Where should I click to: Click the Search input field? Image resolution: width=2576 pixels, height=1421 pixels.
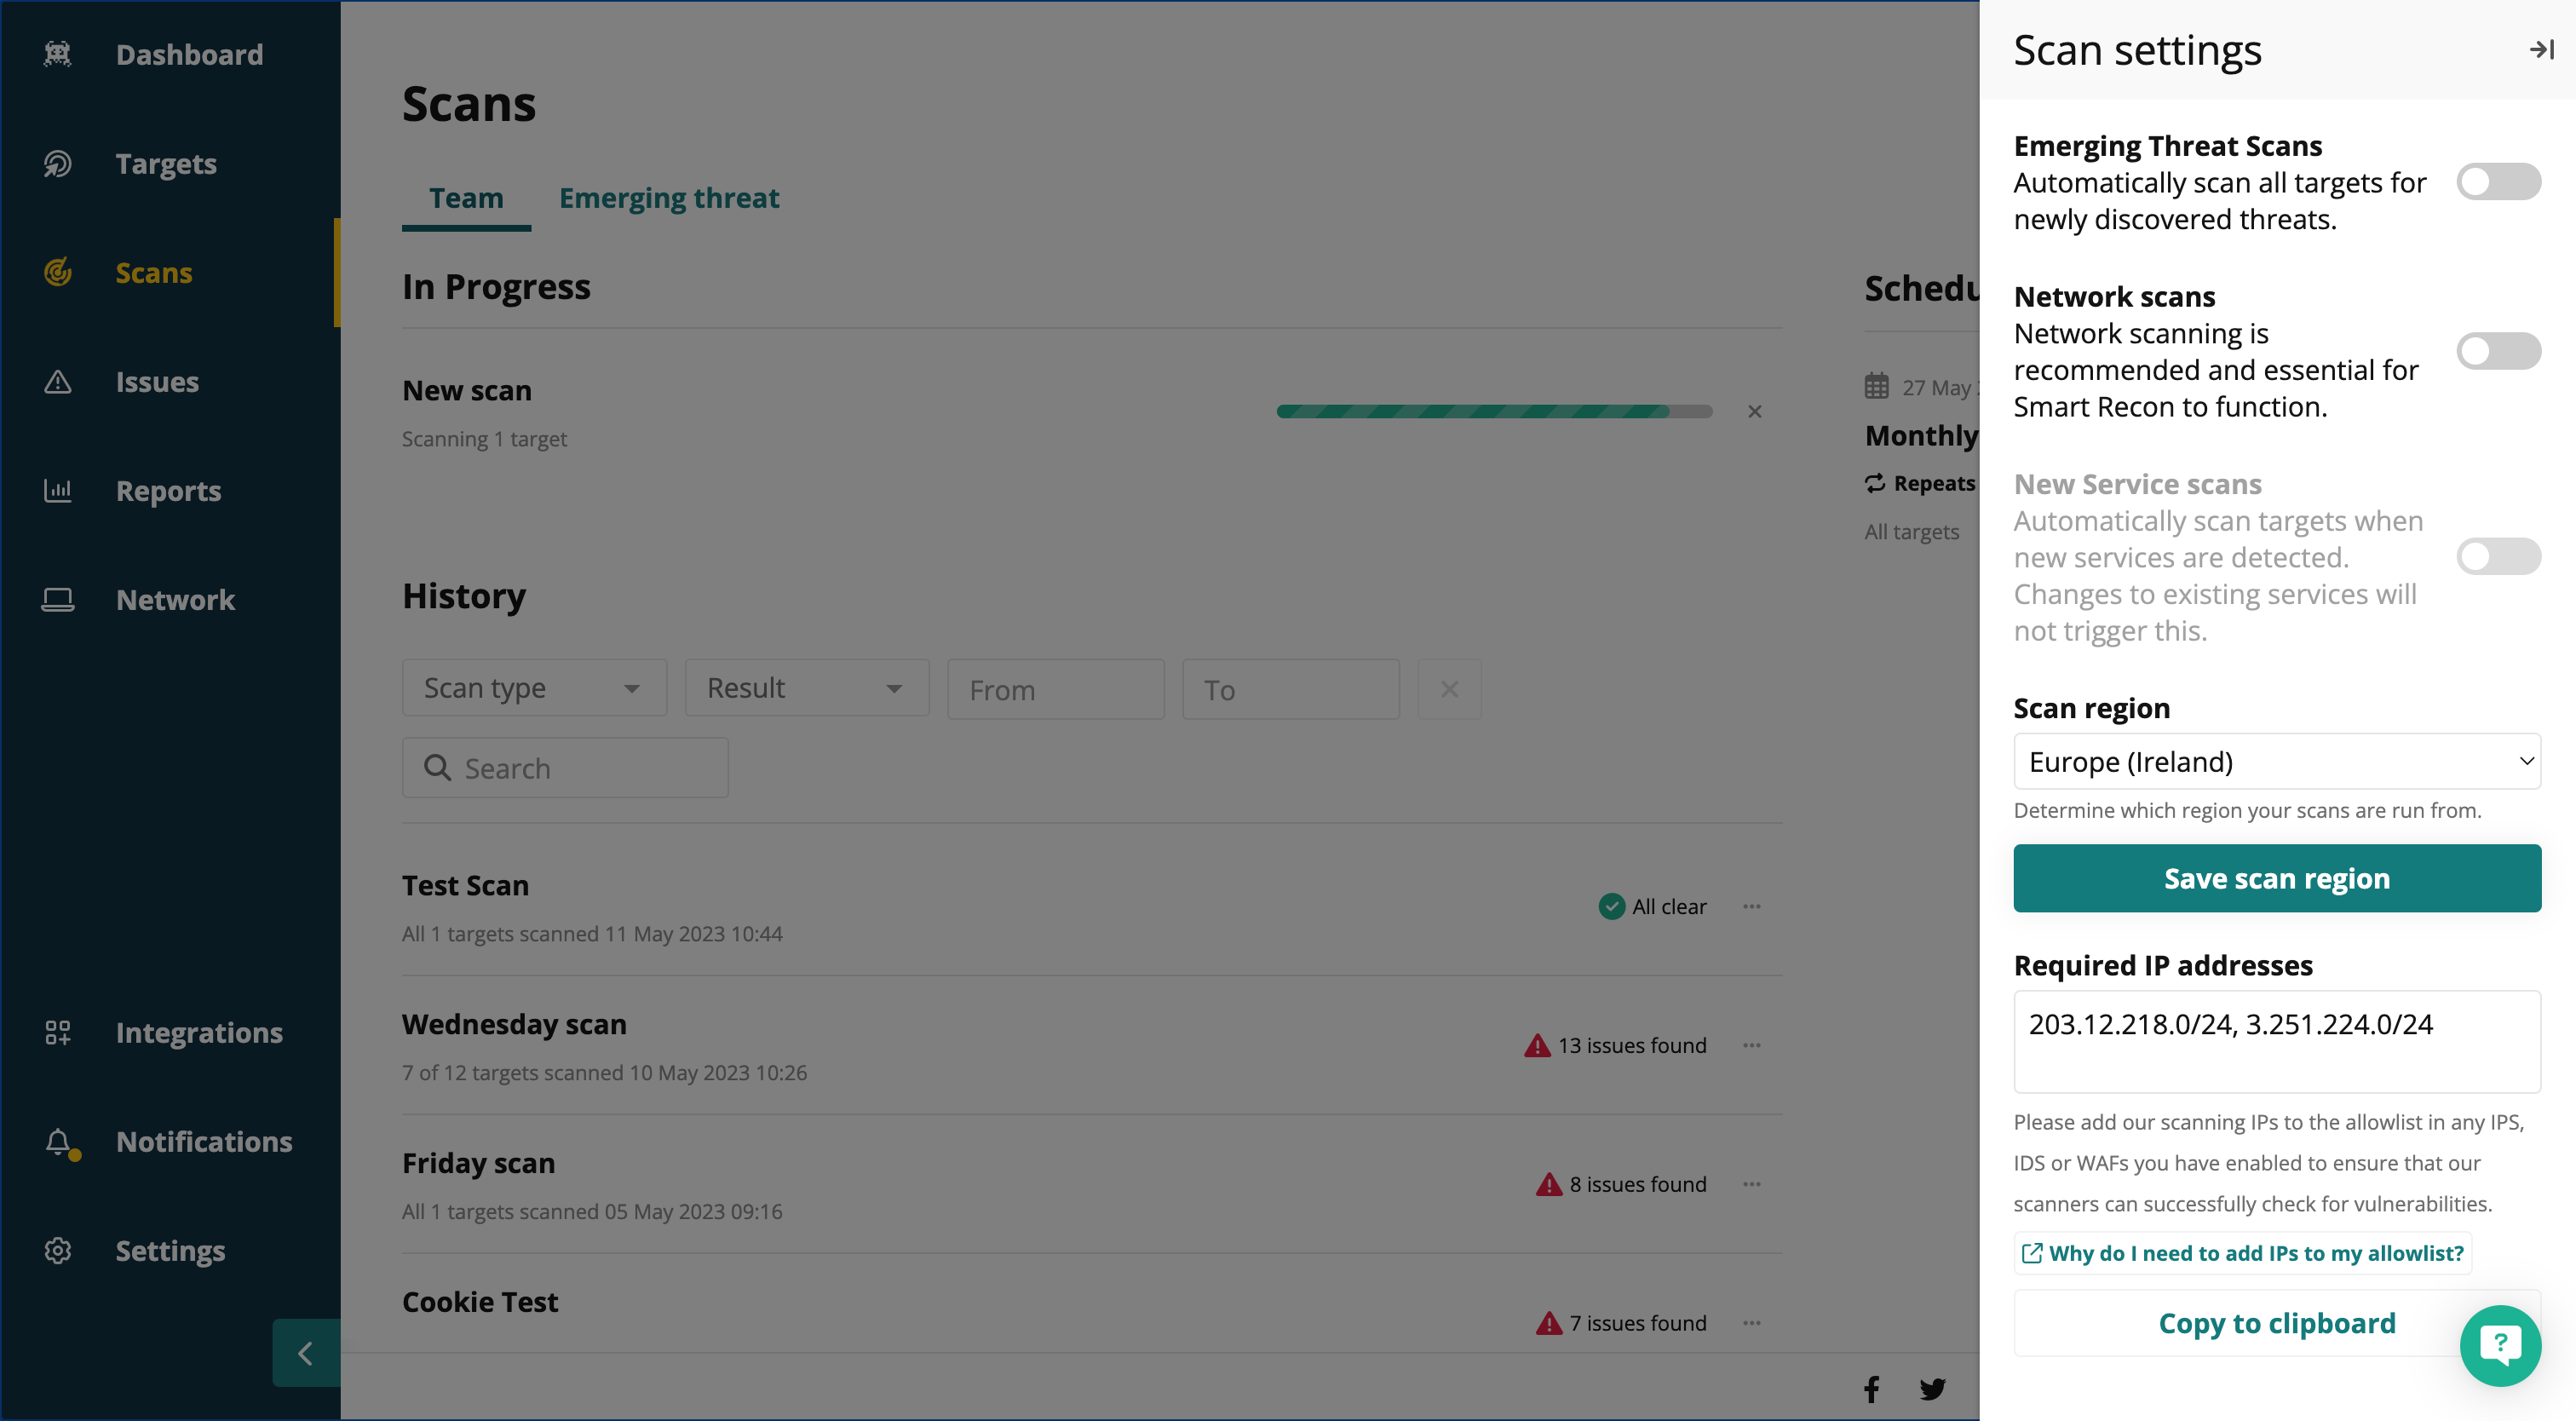coord(566,767)
